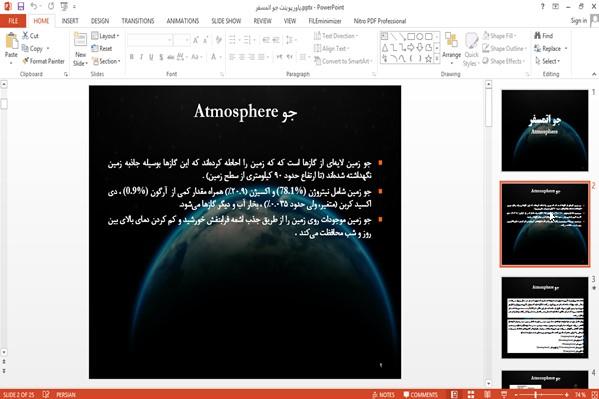Open Text Direction dropdown
The image size is (599, 399).
336,36
